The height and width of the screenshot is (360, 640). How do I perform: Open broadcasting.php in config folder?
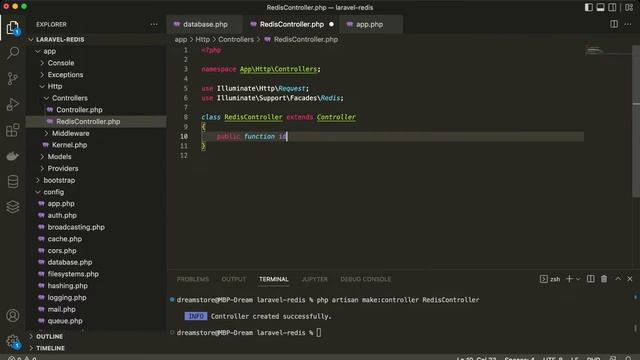96,227
